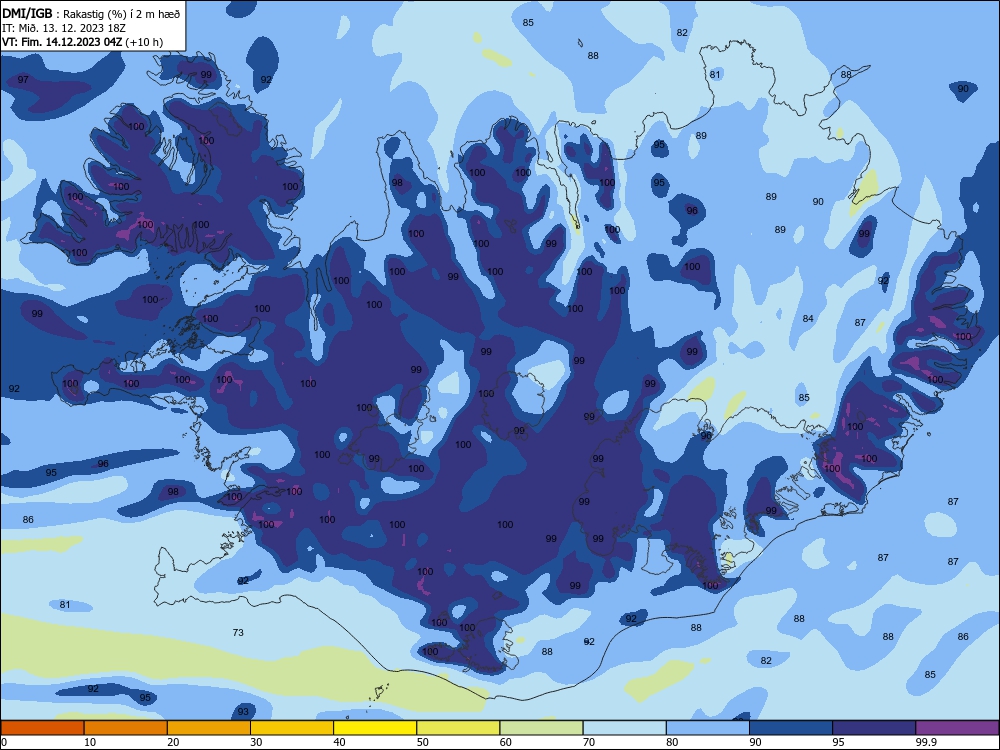Viewport: 1000px width, 750px height.
Task: Select the orange 10–20 legend color block
Action: tap(126, 728)
